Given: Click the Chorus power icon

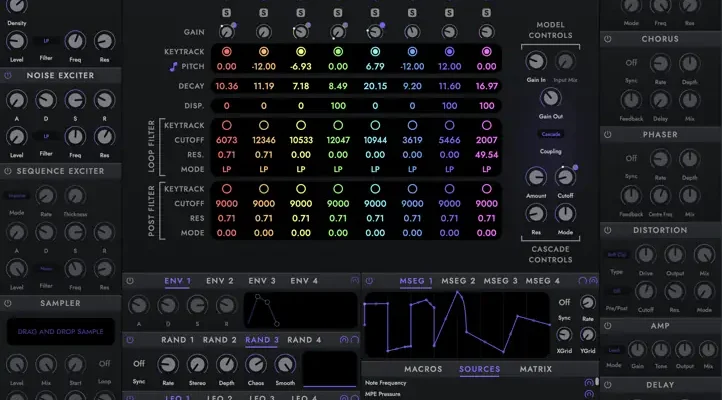Looking at the screenshot, I should click(607, 40).
